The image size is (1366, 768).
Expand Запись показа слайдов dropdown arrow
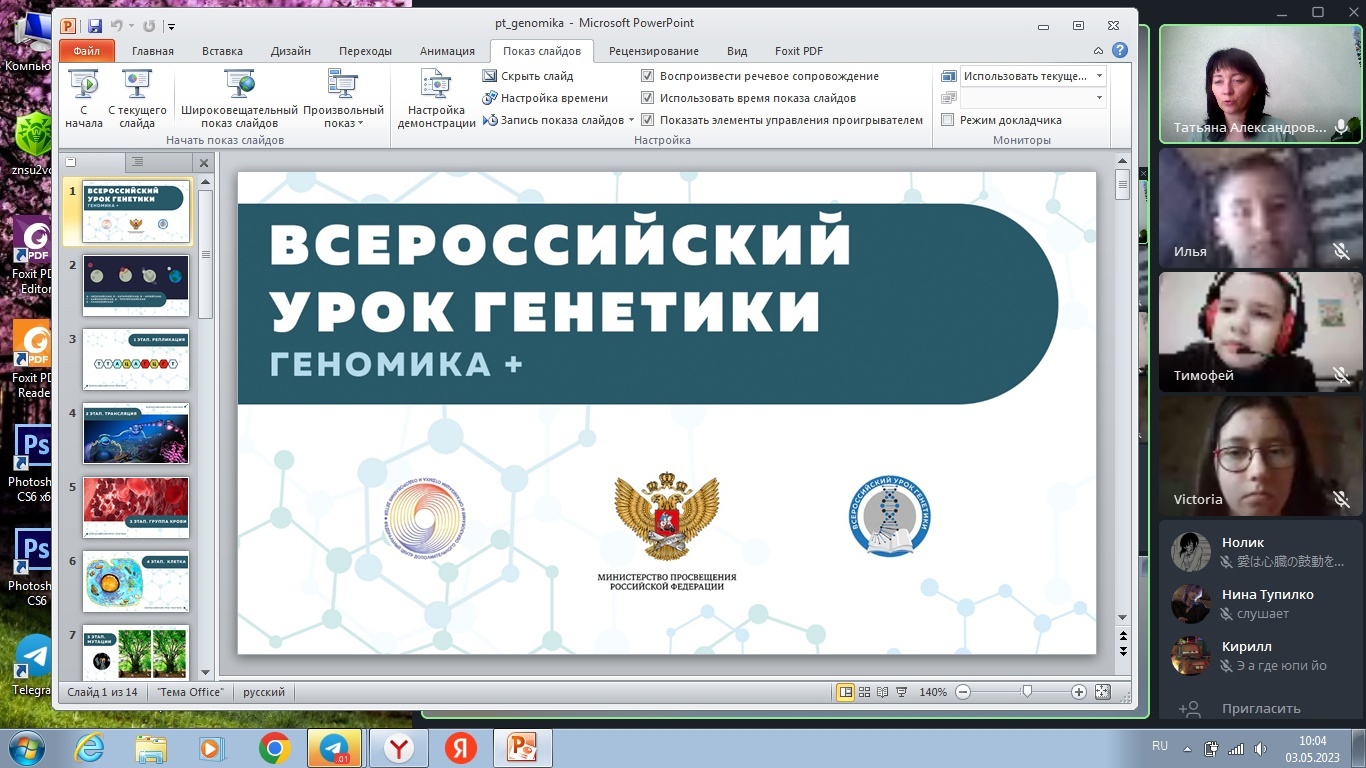pos(632,120)
